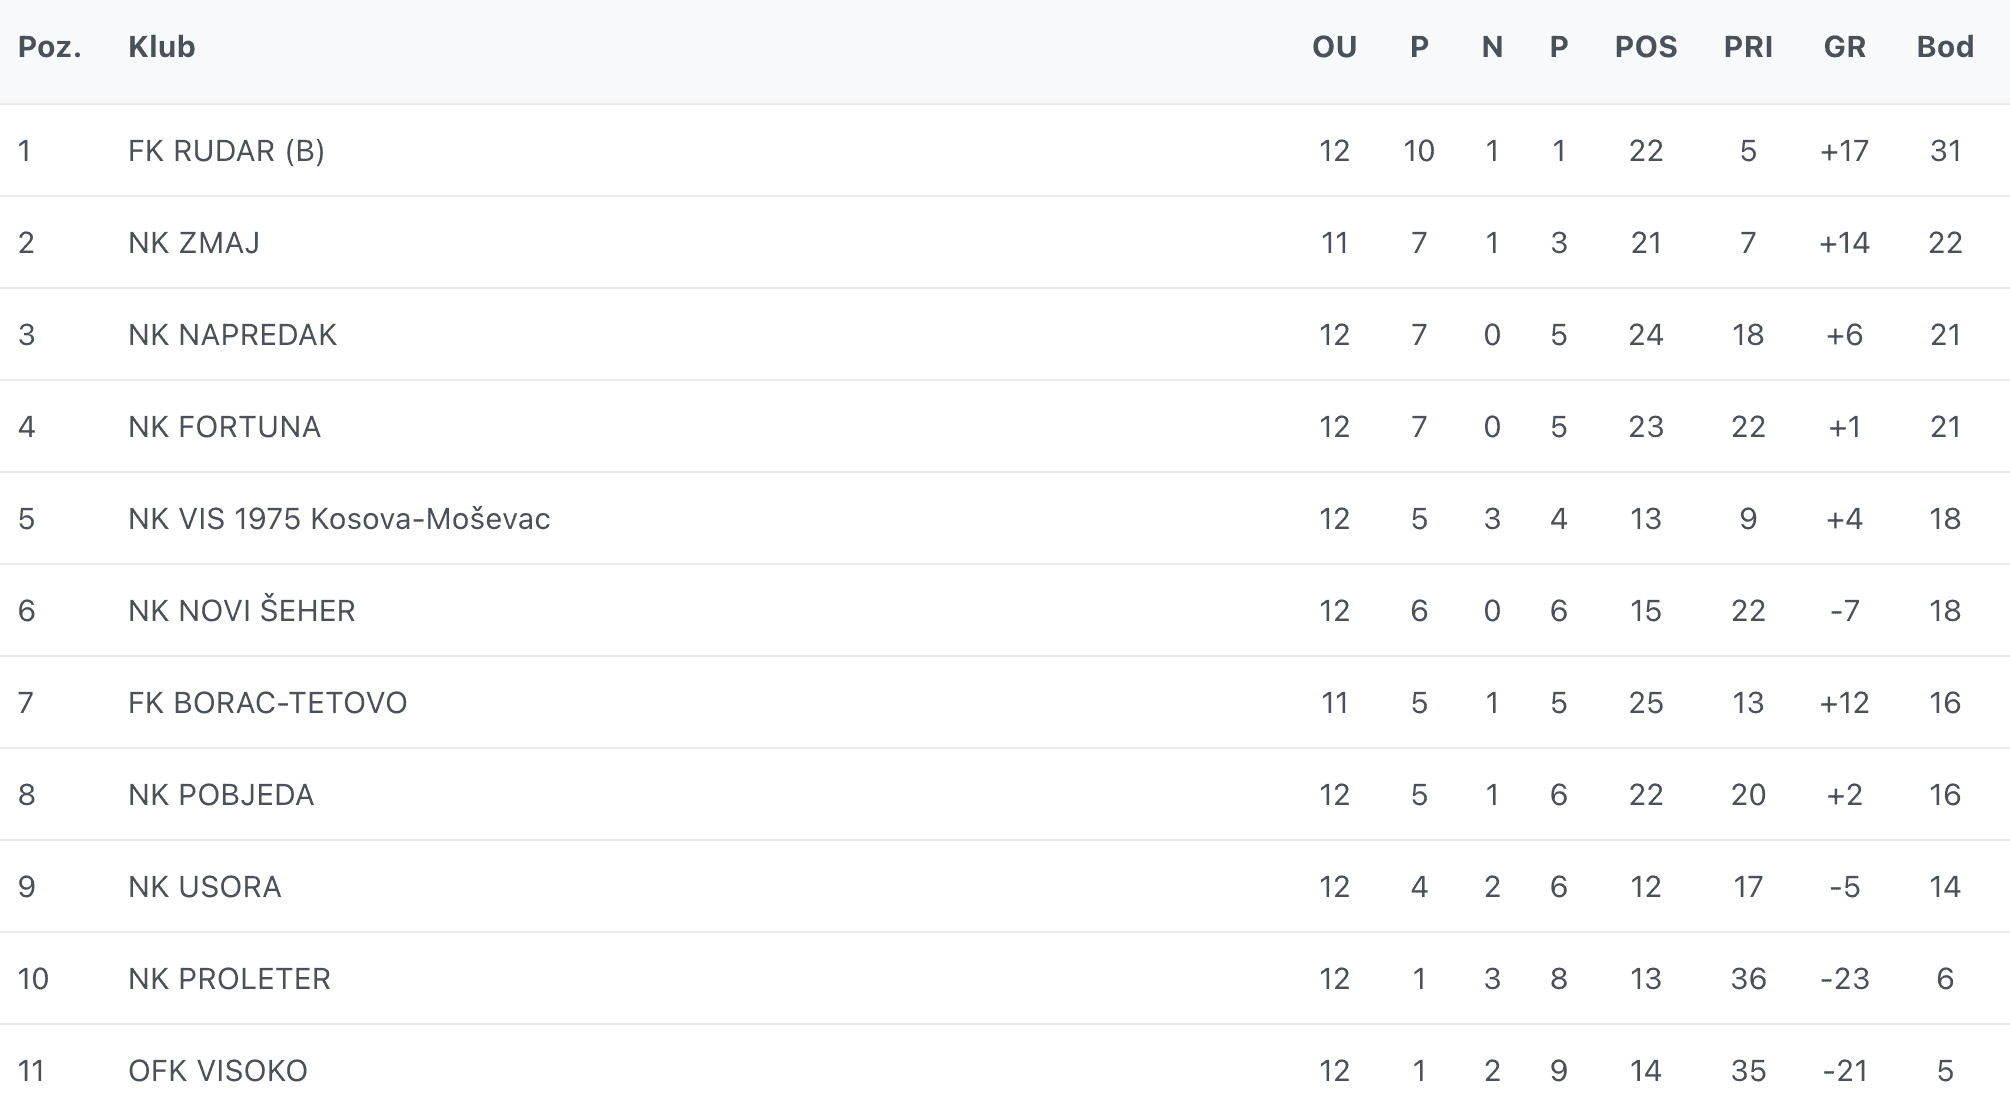Select NK NOVI ŠEHER in the table

click(241, 611)
